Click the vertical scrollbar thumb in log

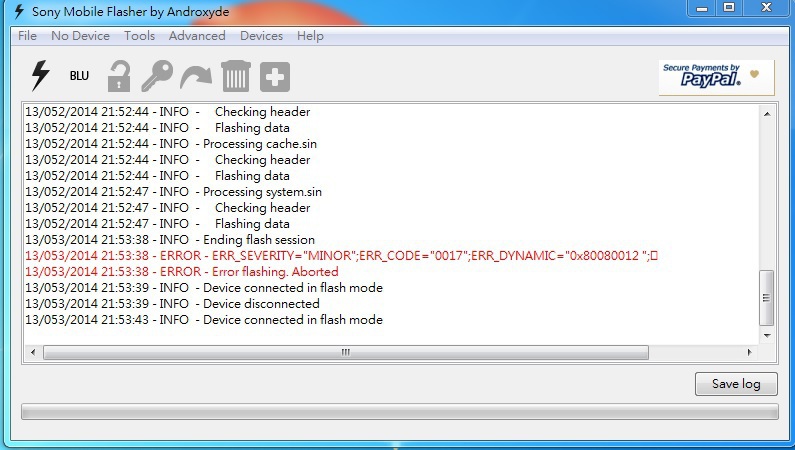(767, 298)
